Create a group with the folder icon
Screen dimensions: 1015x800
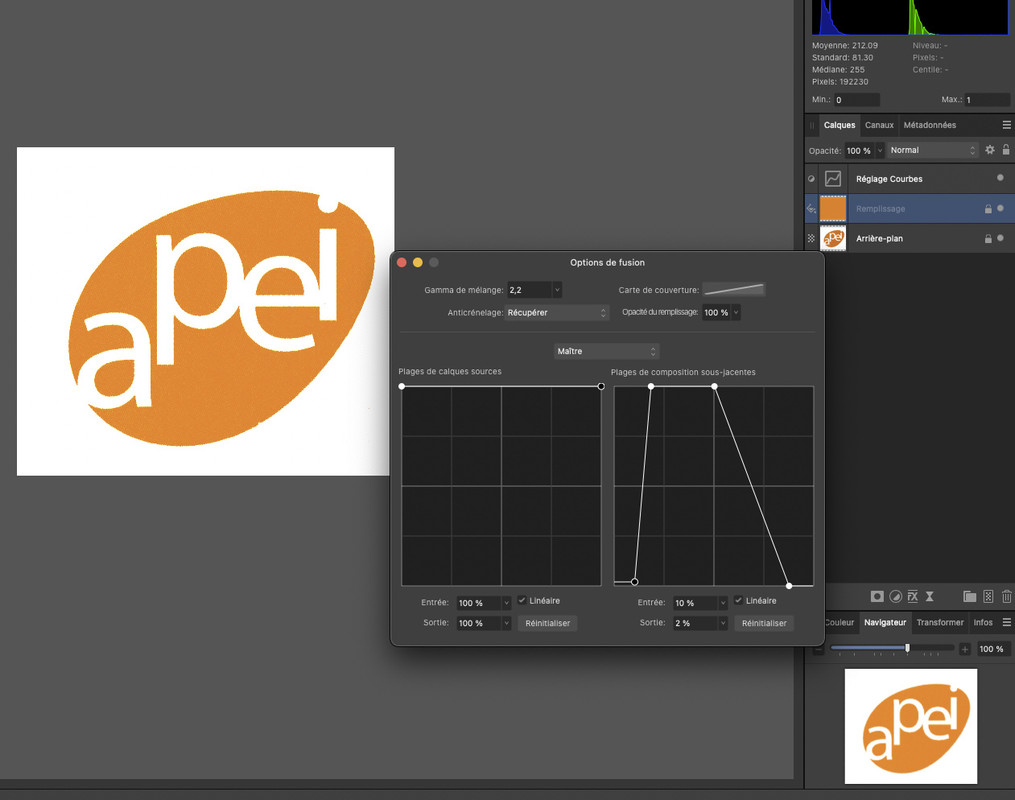[x=969, y=596]
